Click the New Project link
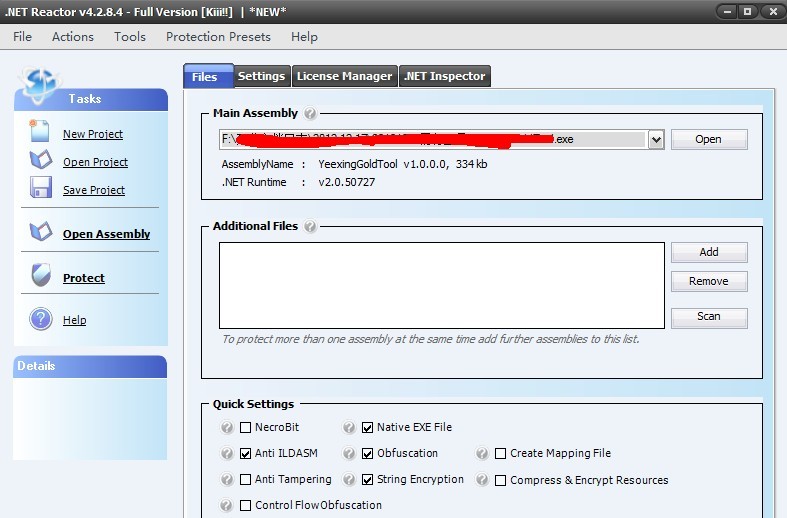Image resolution: width=787 pixels, height=518 pixels. 93,135
